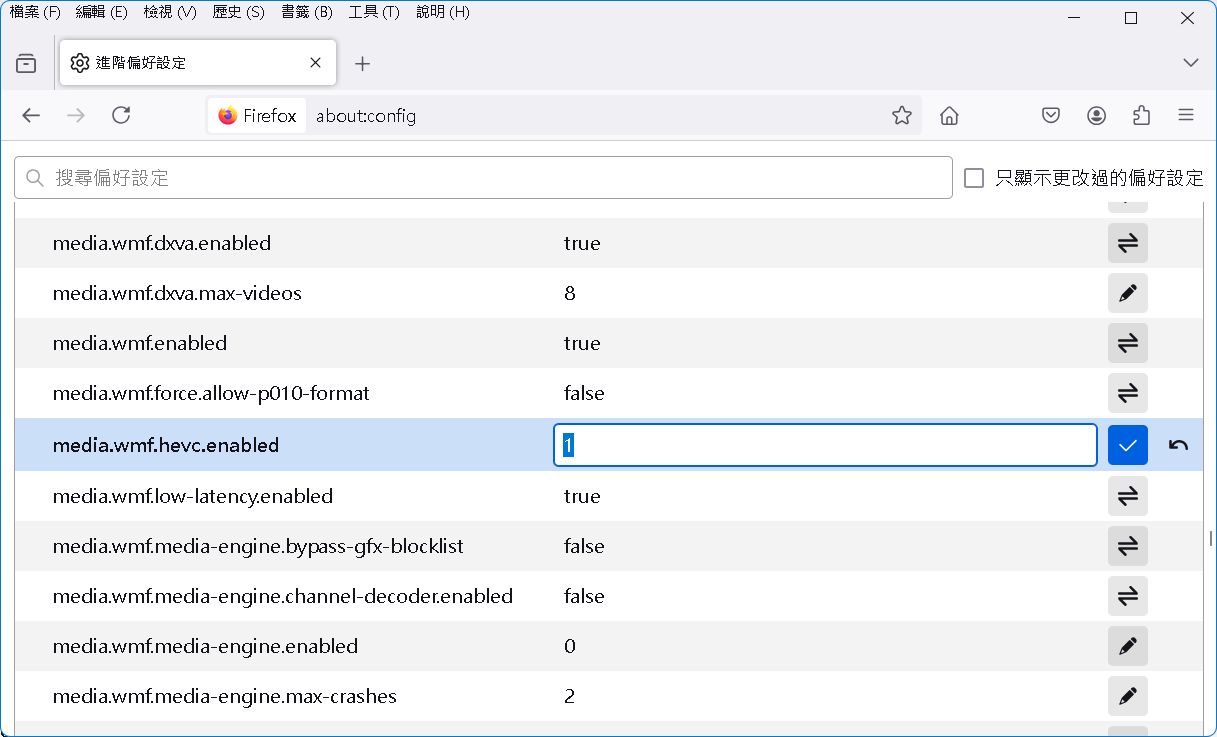Screen dimensions: 1217x737
Task: Toggle media.wmf.enabled value
Action: pos(1127,343)
